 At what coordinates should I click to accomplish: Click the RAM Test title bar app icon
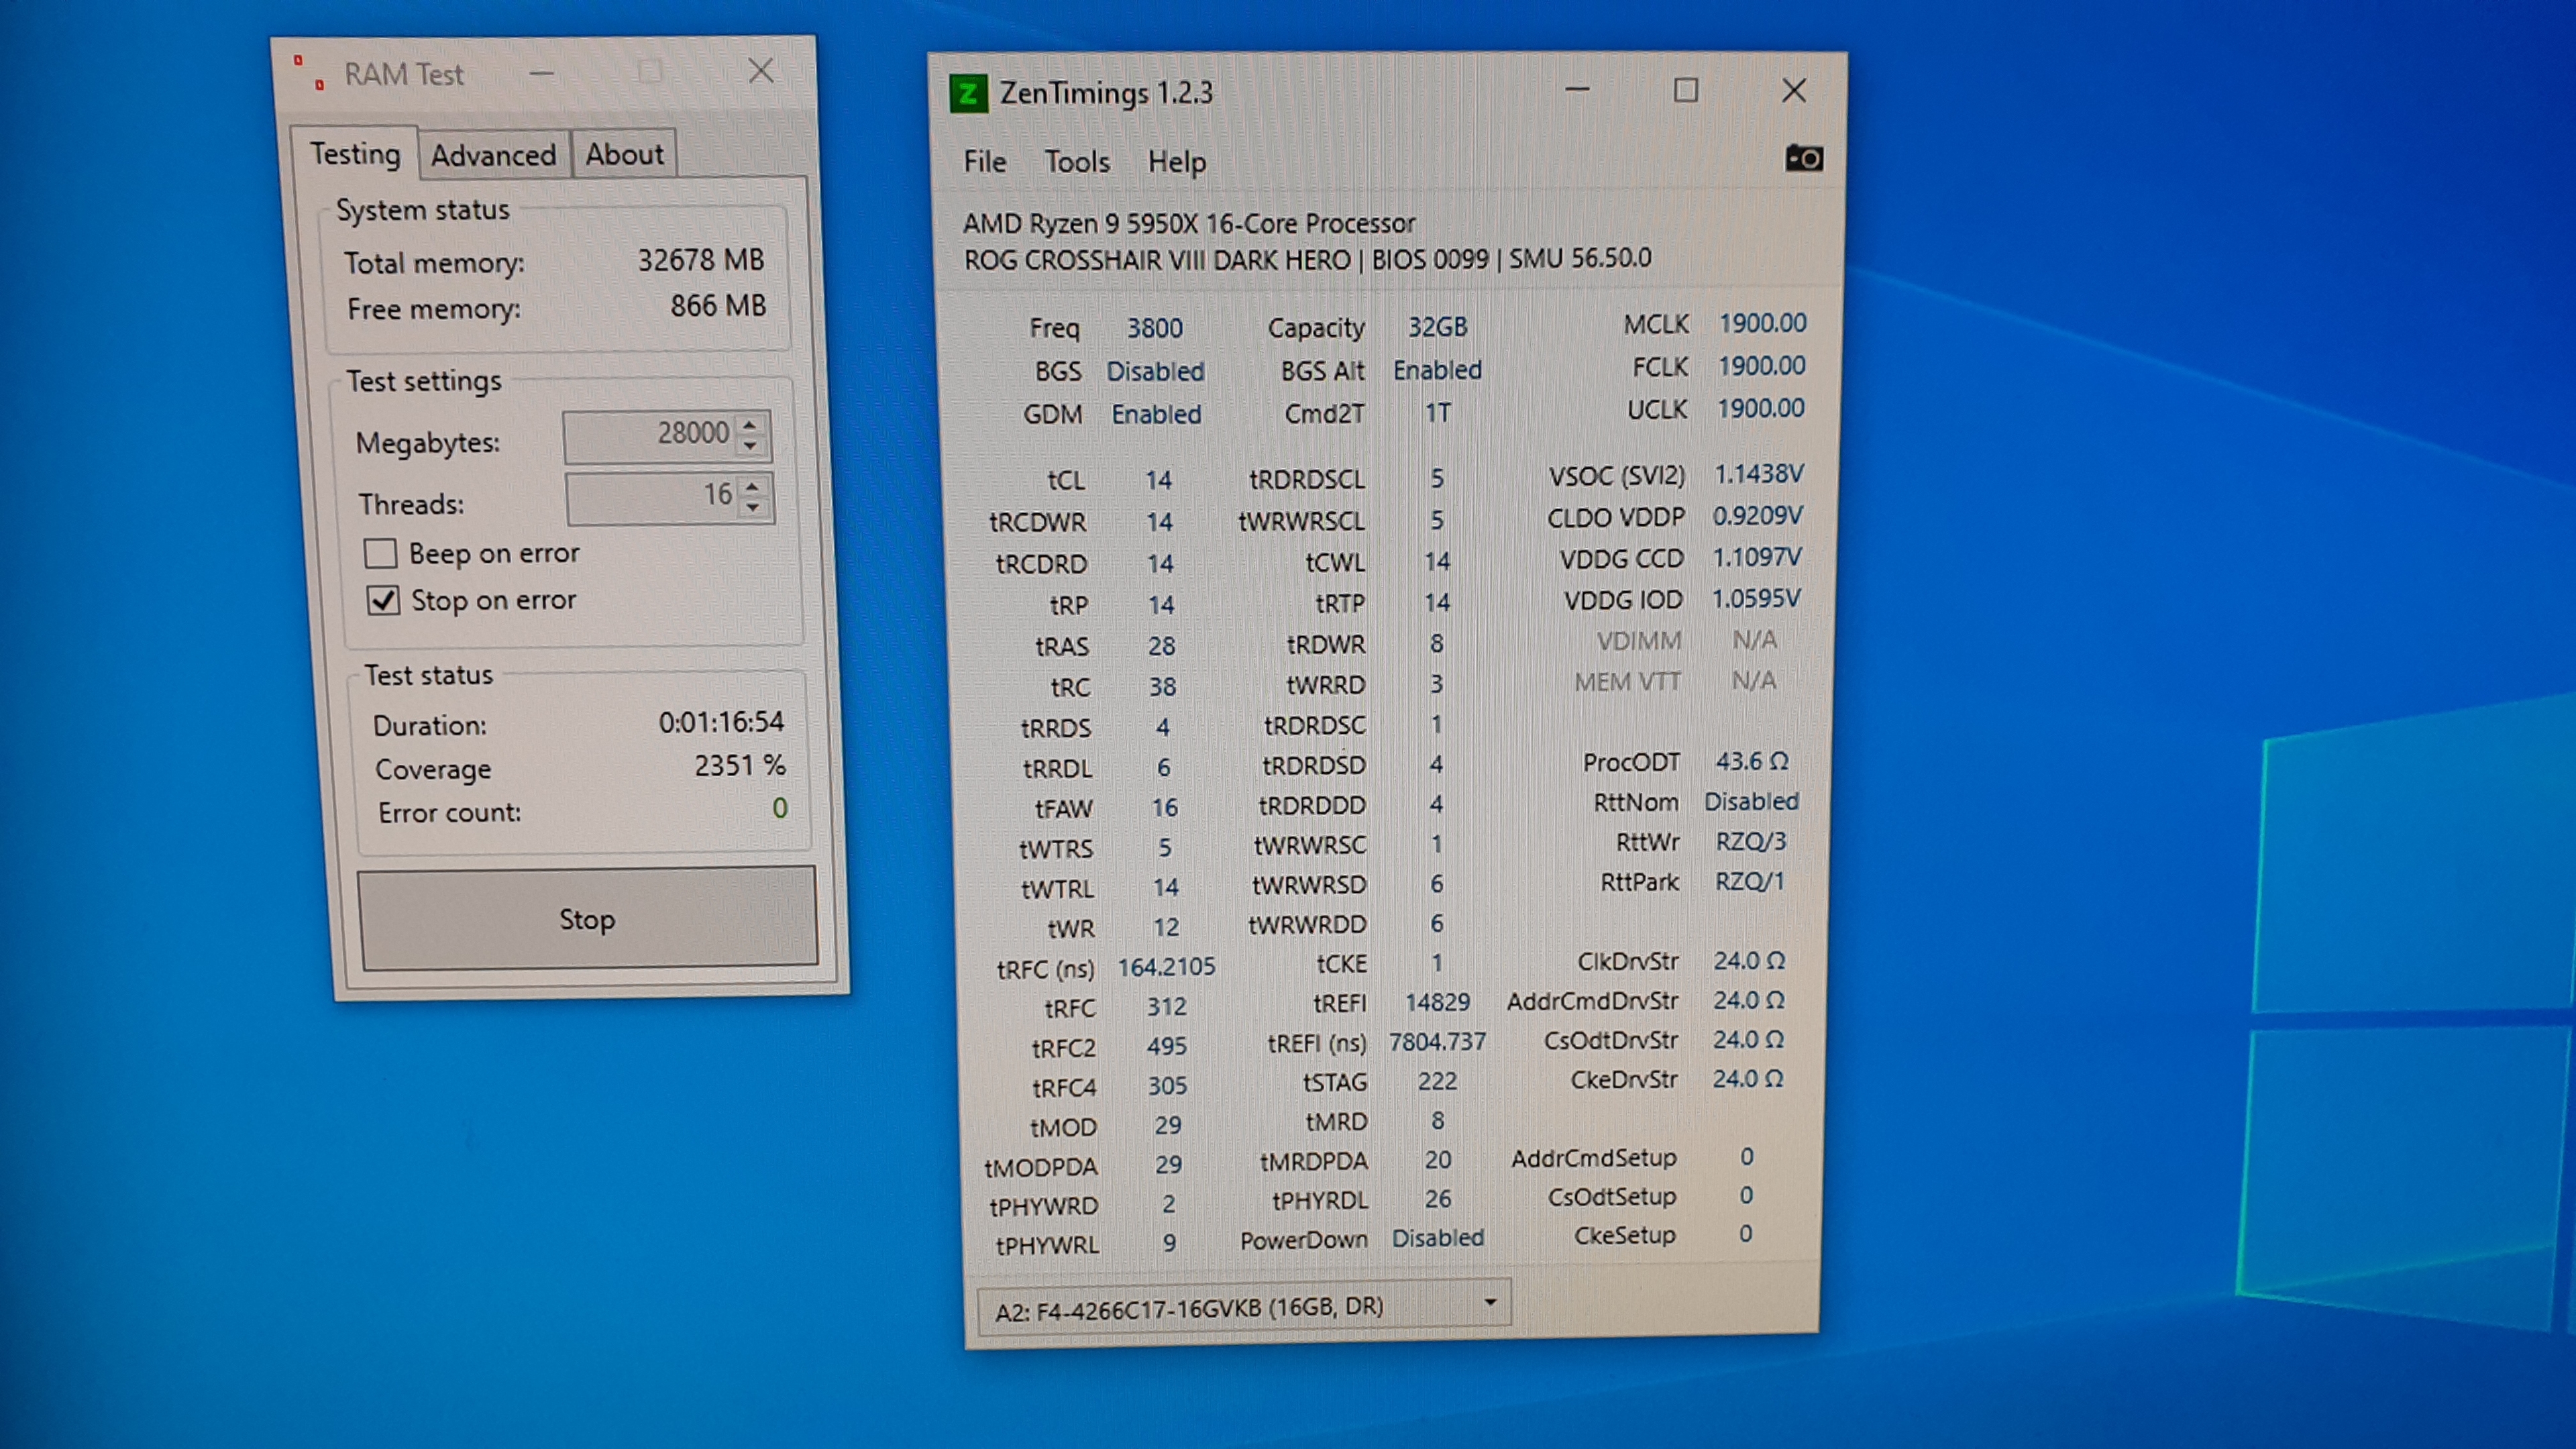[308, 72]
